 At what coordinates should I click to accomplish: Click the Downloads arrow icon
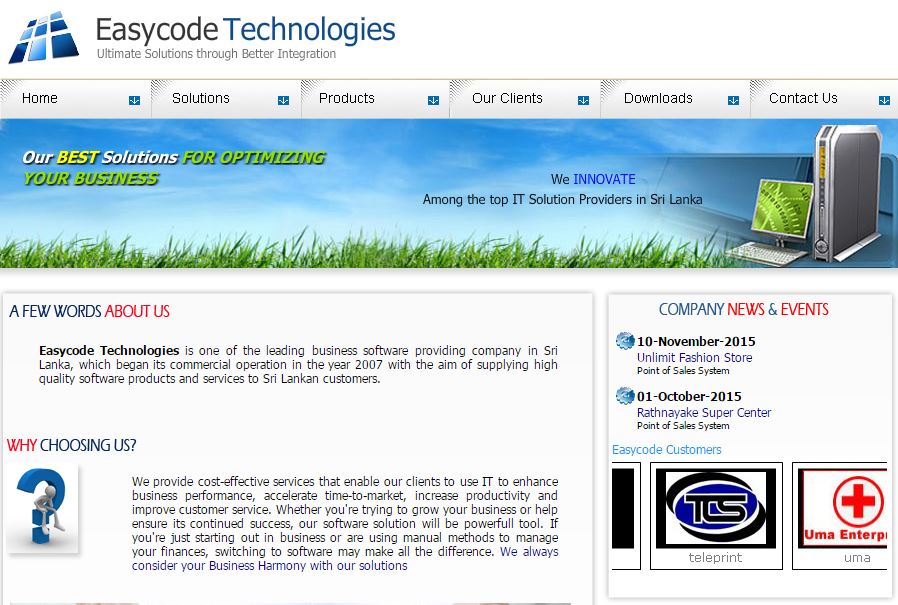coord(733,100)
